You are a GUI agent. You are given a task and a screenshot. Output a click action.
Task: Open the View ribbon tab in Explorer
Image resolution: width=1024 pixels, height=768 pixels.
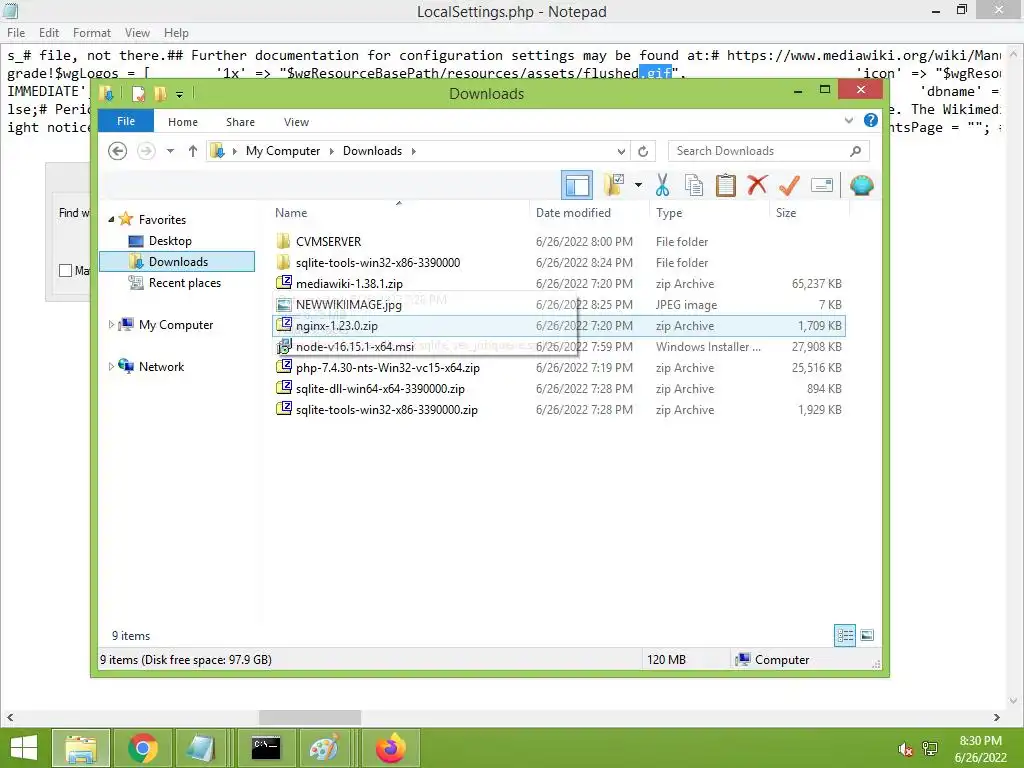point(296,122)
